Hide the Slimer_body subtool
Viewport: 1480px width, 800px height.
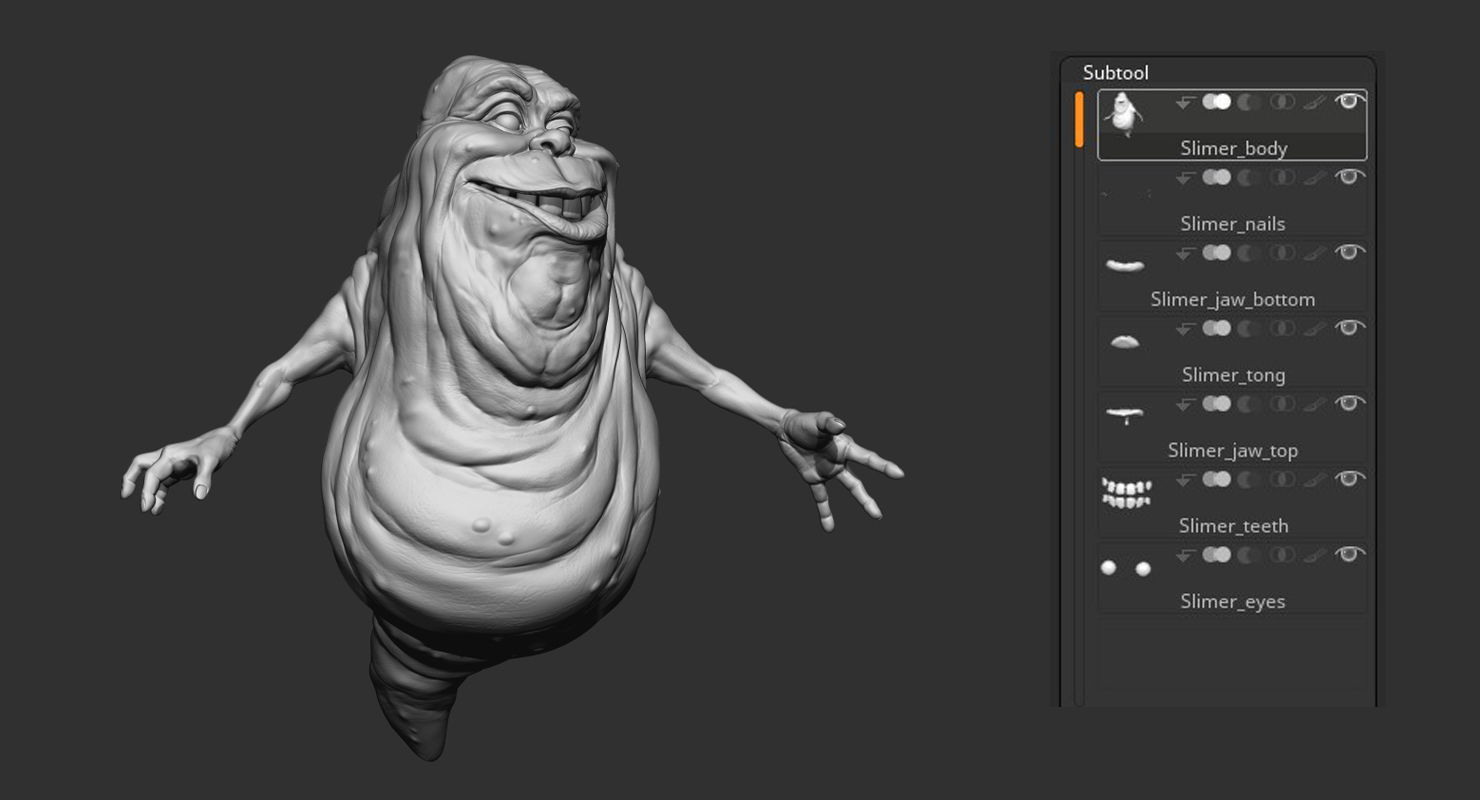click(x=1350, y=101)
